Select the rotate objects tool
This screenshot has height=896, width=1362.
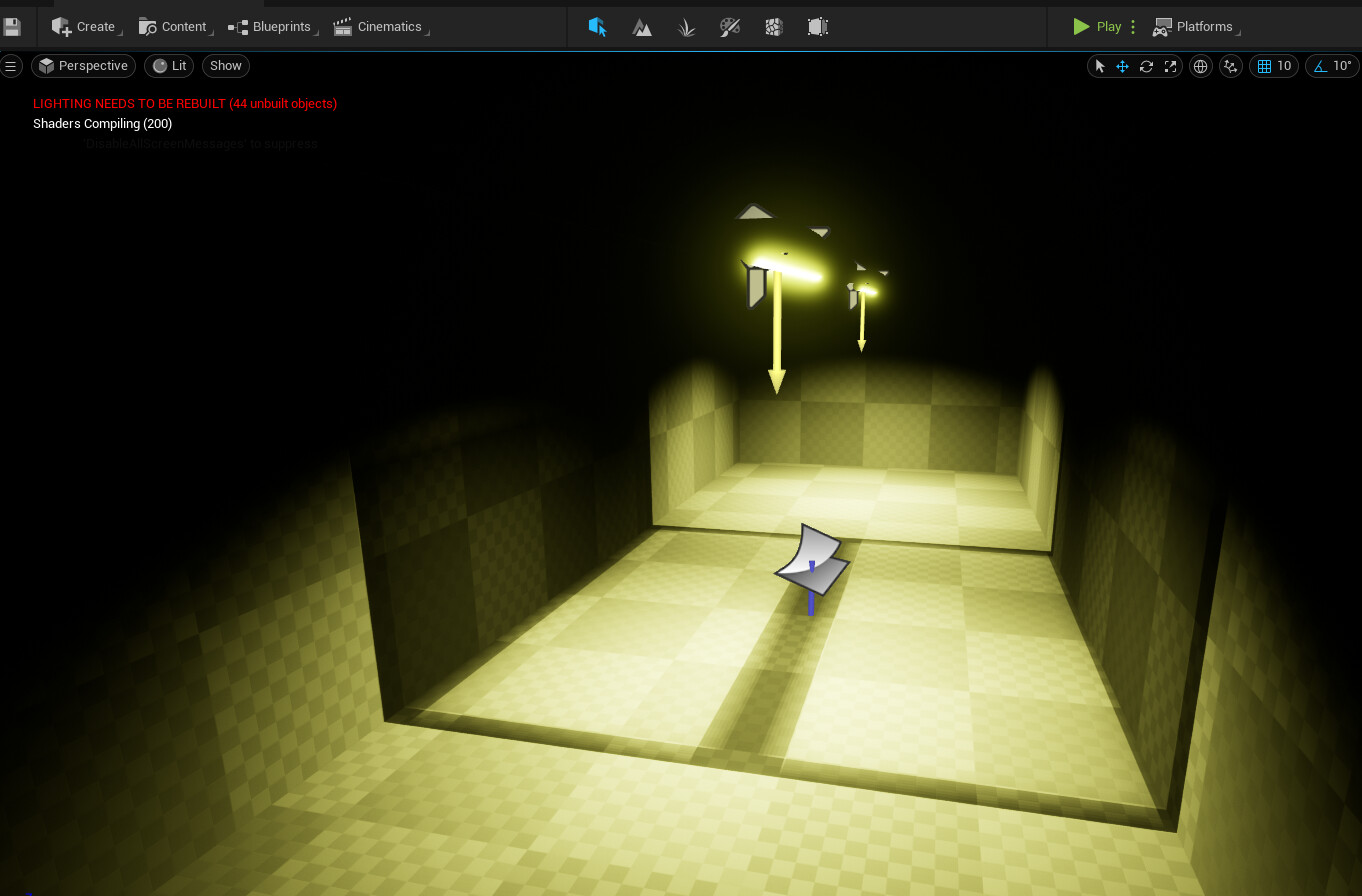[x=1146, y=66]
